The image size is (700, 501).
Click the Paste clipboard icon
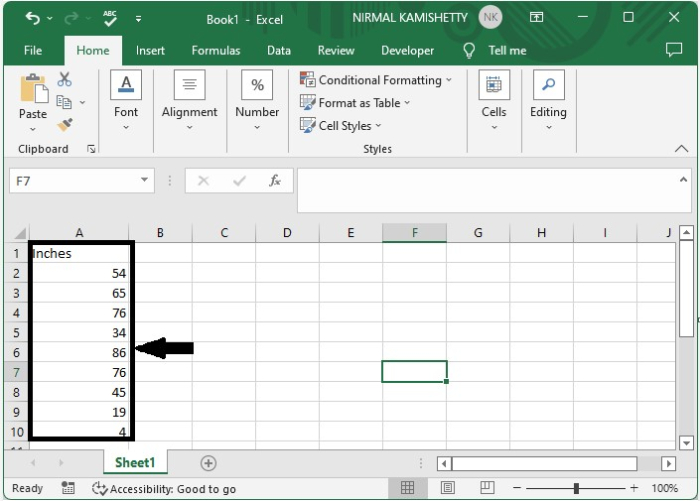[33, 88]
